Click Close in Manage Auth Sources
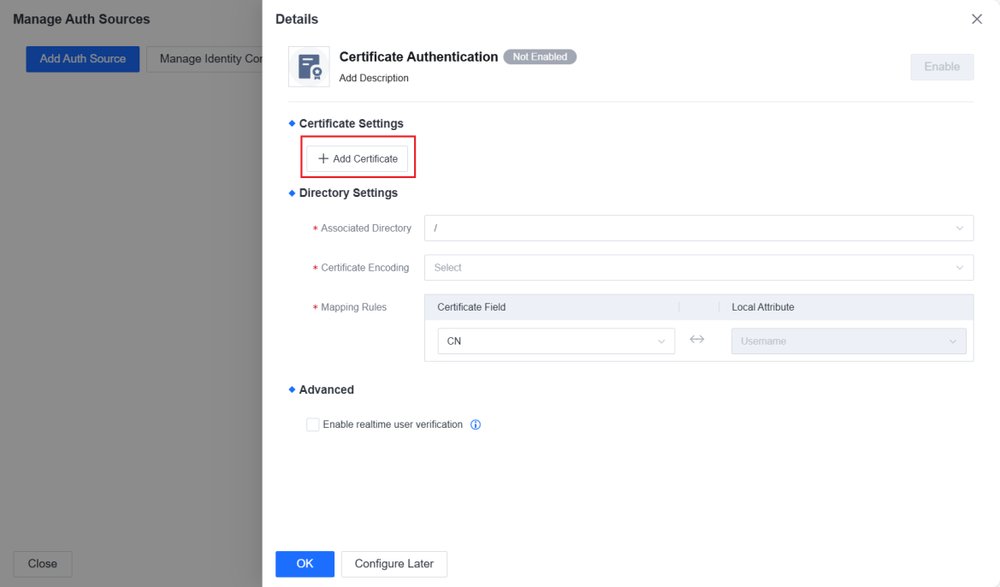The height and width of the screenshot is (587, 1000). pyautogui.click(x=43, y=564)
